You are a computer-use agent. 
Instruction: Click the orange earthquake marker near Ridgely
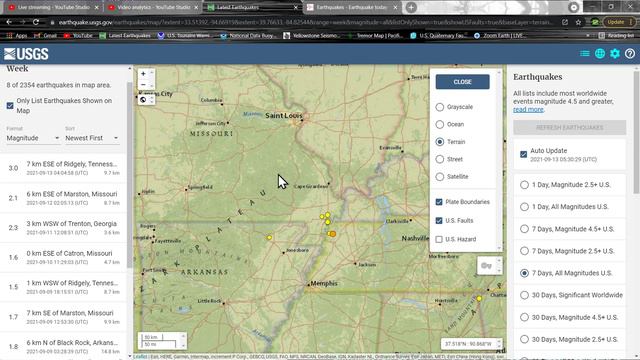333,234
